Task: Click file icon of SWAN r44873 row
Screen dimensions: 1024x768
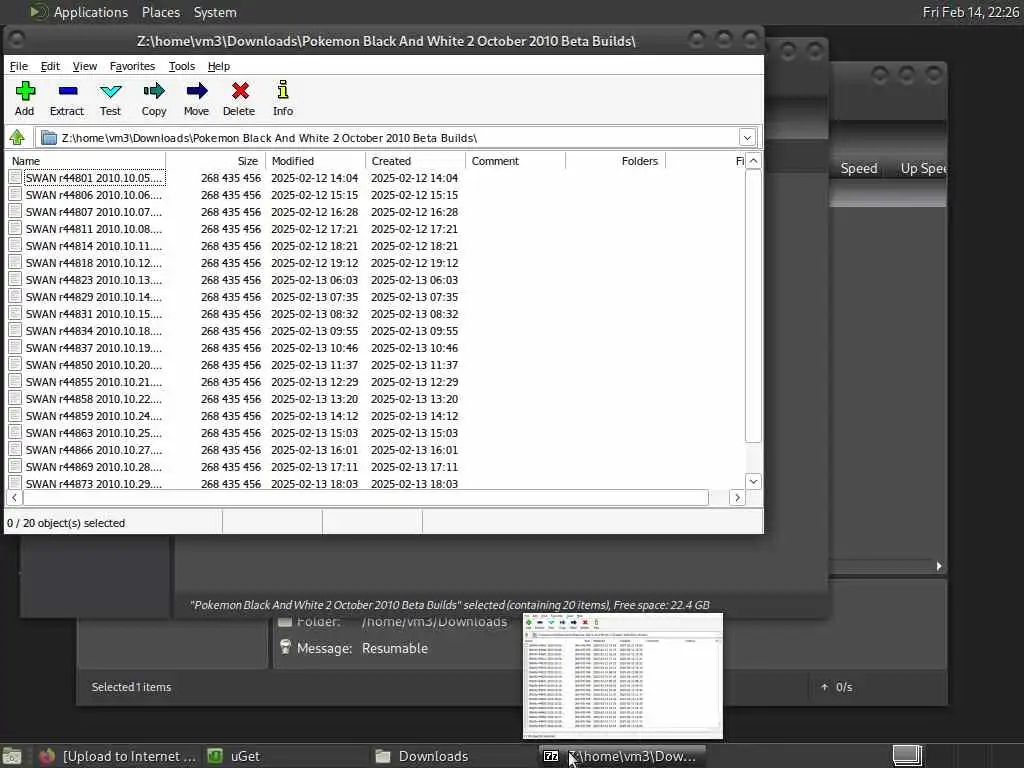Action: [x=16, y=483]
